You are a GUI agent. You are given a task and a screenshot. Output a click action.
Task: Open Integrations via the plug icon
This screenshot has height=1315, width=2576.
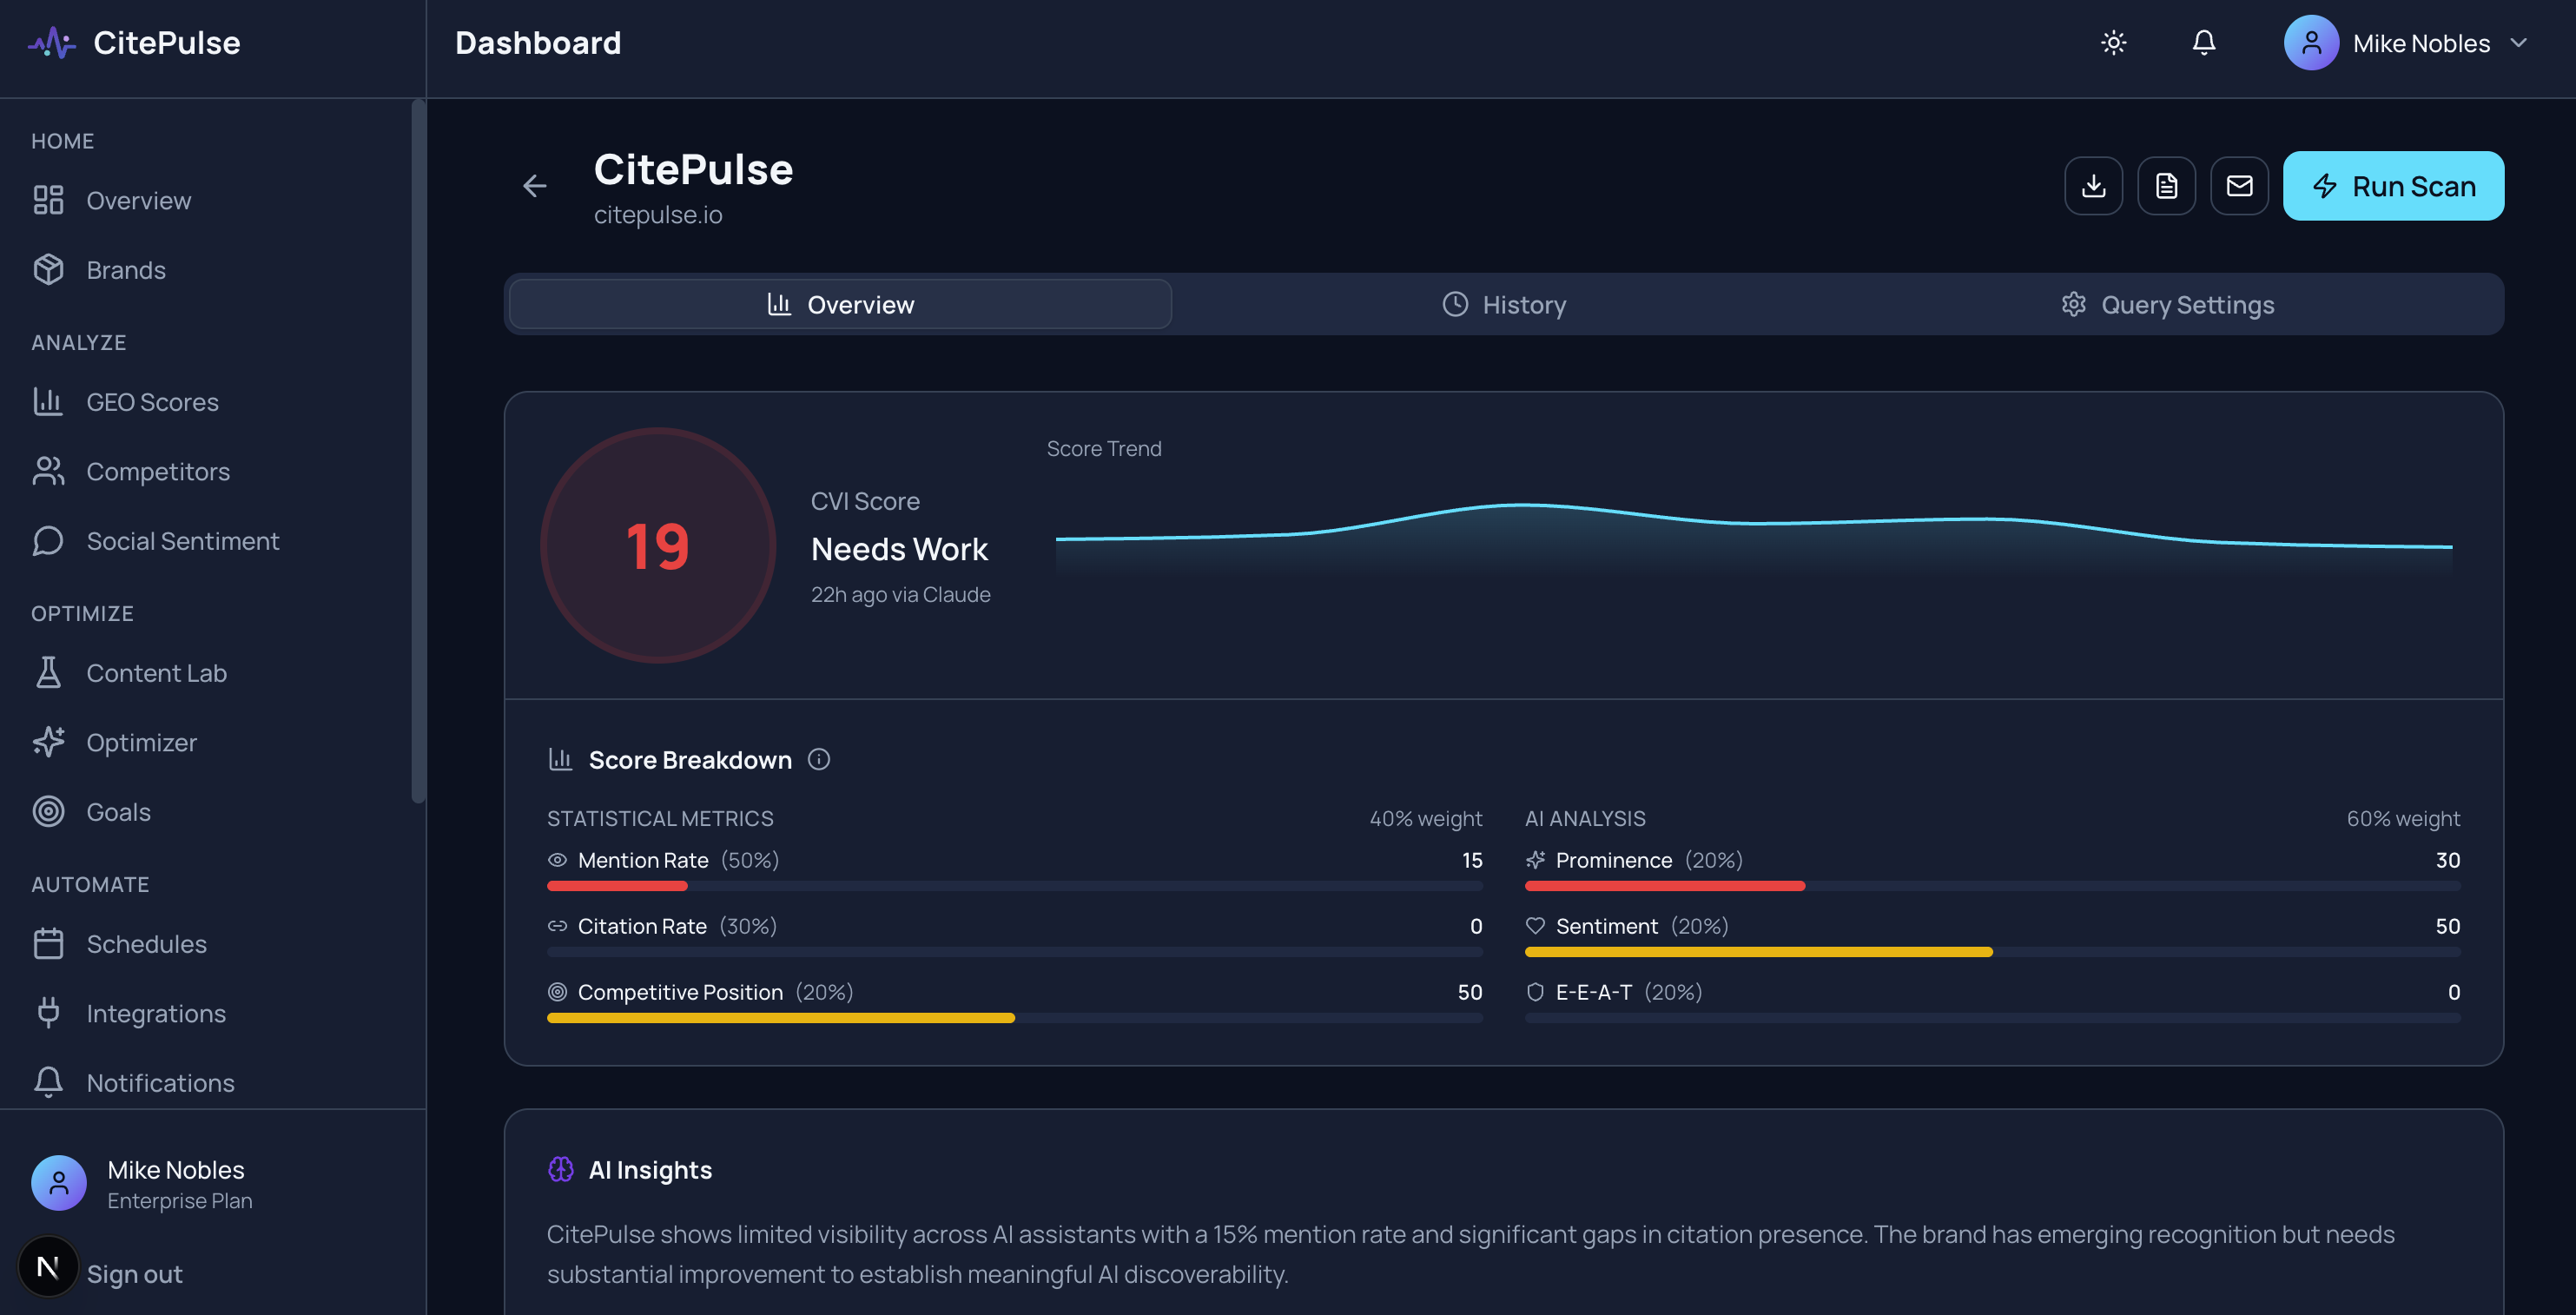coord(48,1013)
